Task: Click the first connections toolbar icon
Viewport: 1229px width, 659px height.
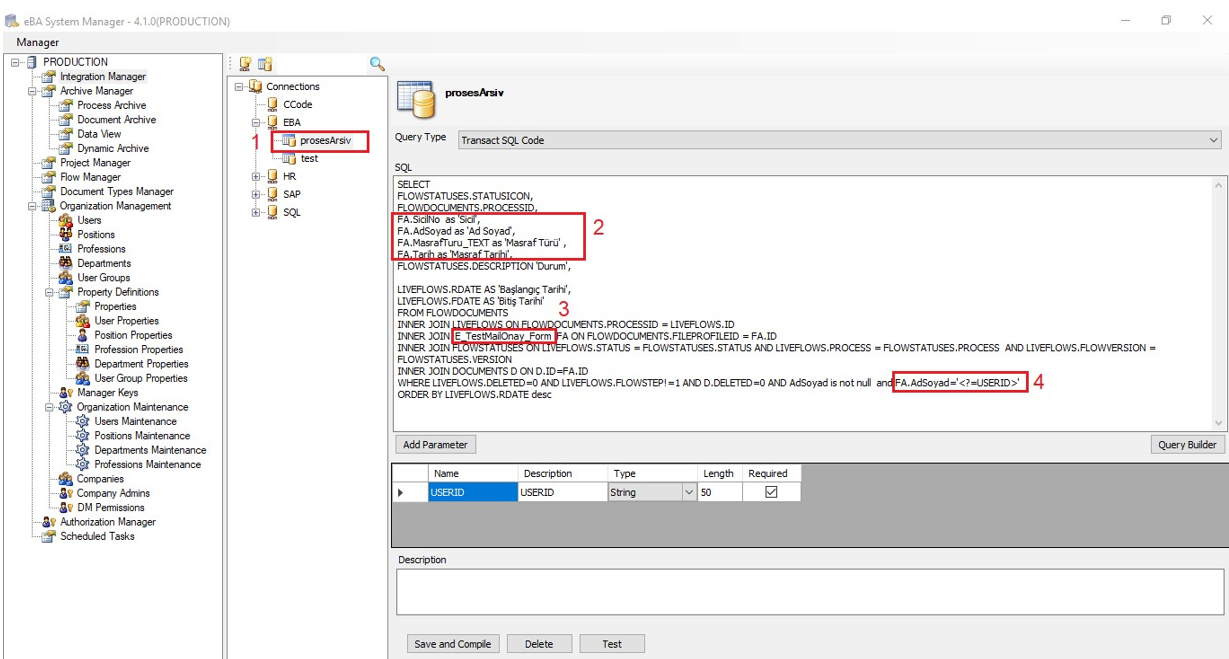Action: click(245, 64)
